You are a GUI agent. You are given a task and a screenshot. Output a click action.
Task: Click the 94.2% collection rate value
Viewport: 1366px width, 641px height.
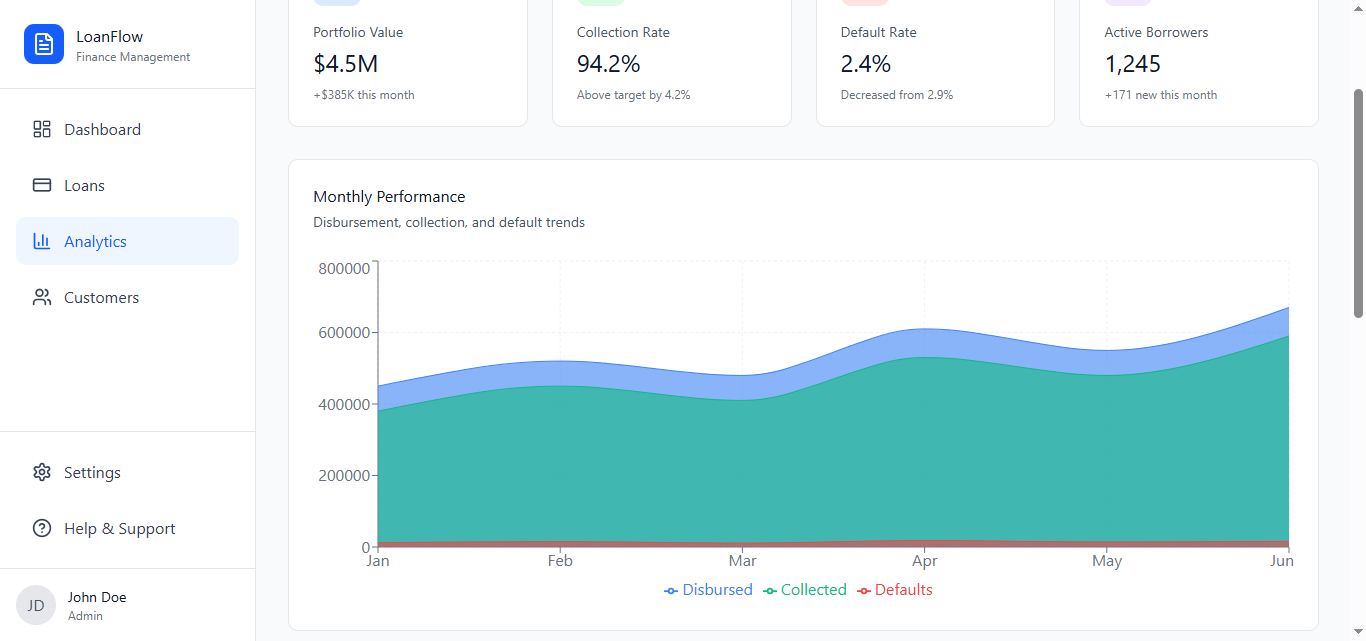(608, 64)
